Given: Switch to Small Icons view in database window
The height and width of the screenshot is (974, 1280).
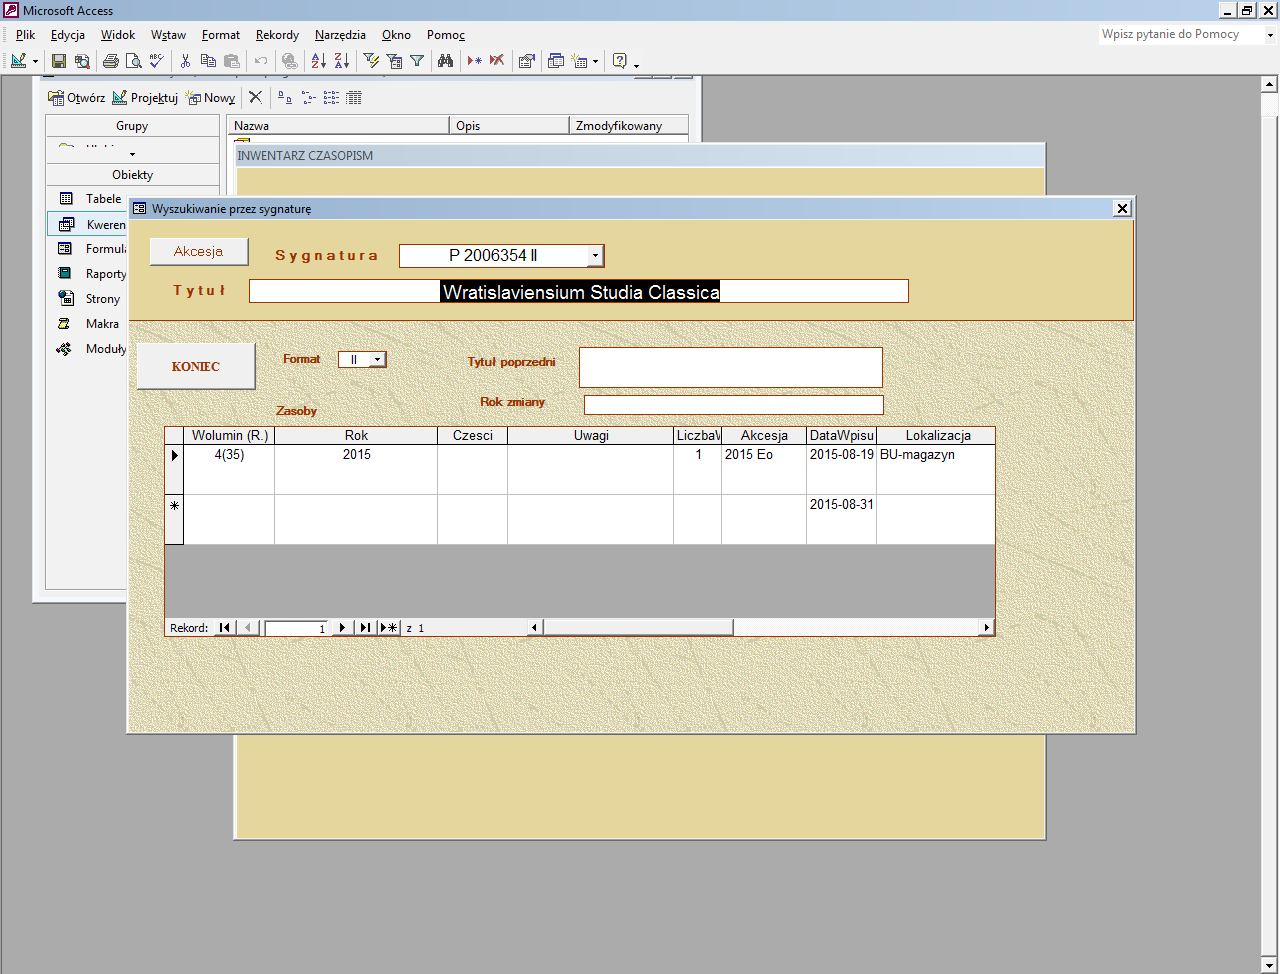Looking at the screenshot, I should pos(308,97).
